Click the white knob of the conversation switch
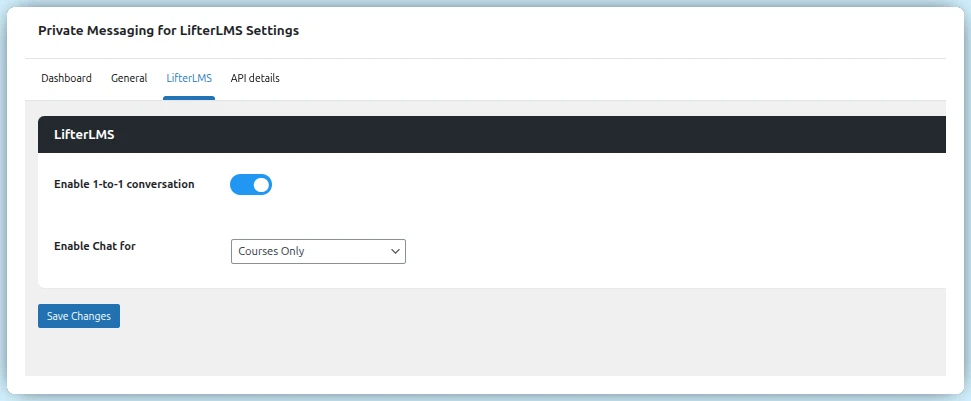This screenshot has height=401, width=971. click(261, 185)
